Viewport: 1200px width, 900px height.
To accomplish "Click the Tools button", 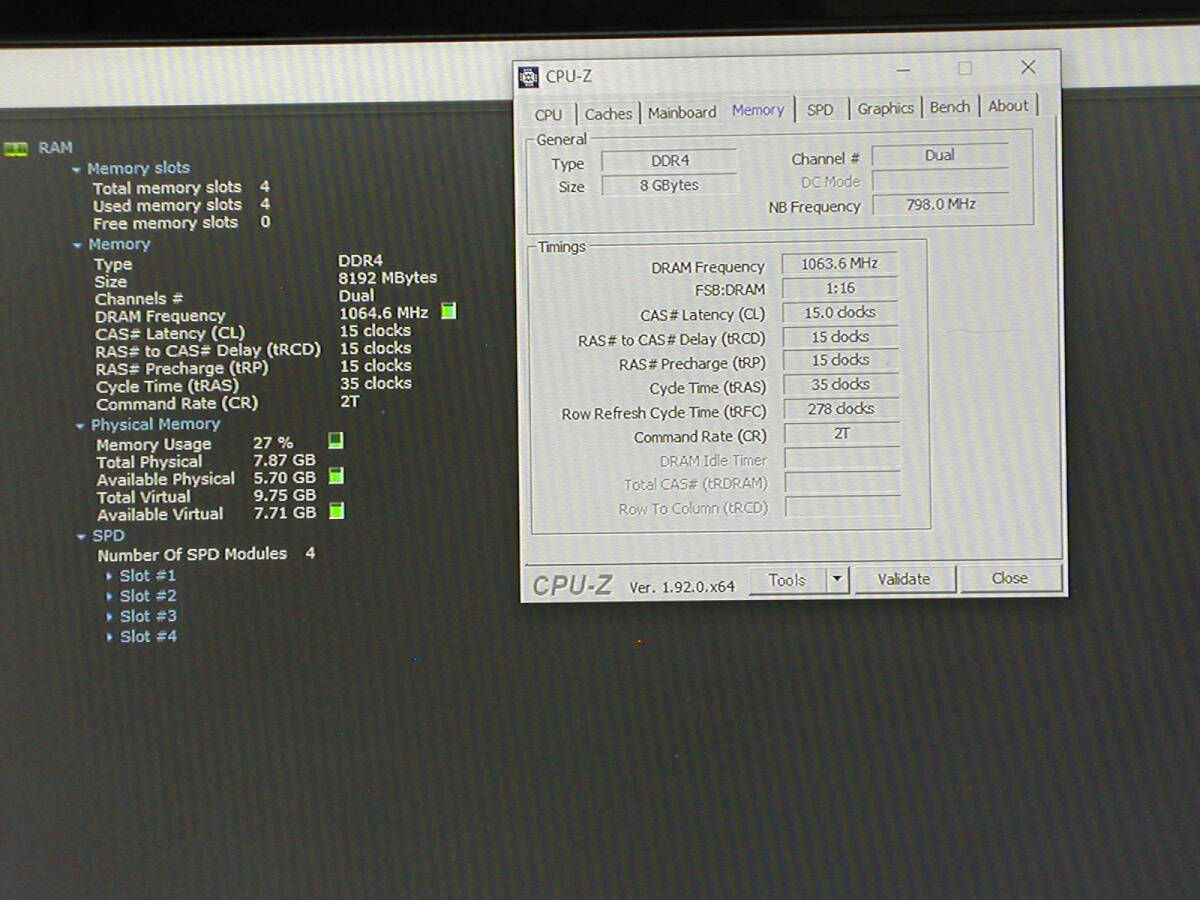I will [x=787, y=580].
